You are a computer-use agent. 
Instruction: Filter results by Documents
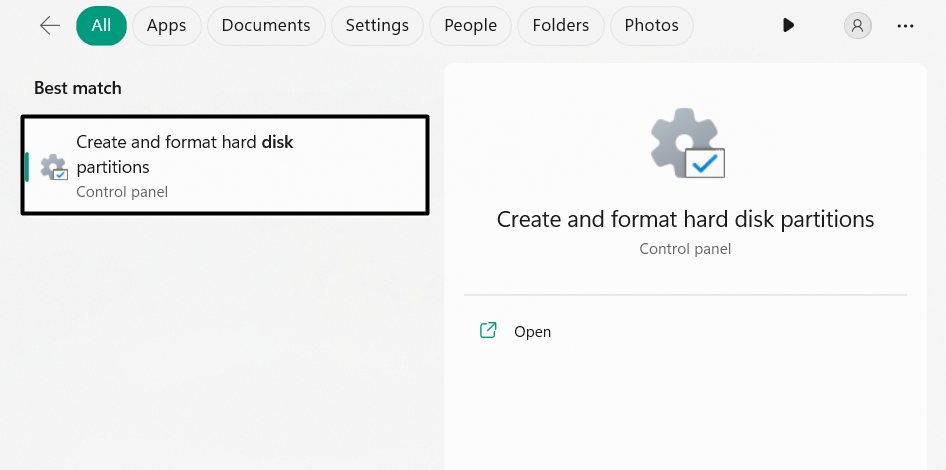point(266,26)
